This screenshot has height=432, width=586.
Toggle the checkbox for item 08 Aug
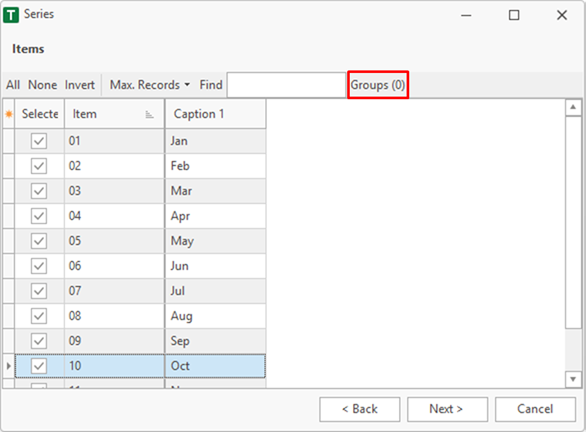pos(39,316)
